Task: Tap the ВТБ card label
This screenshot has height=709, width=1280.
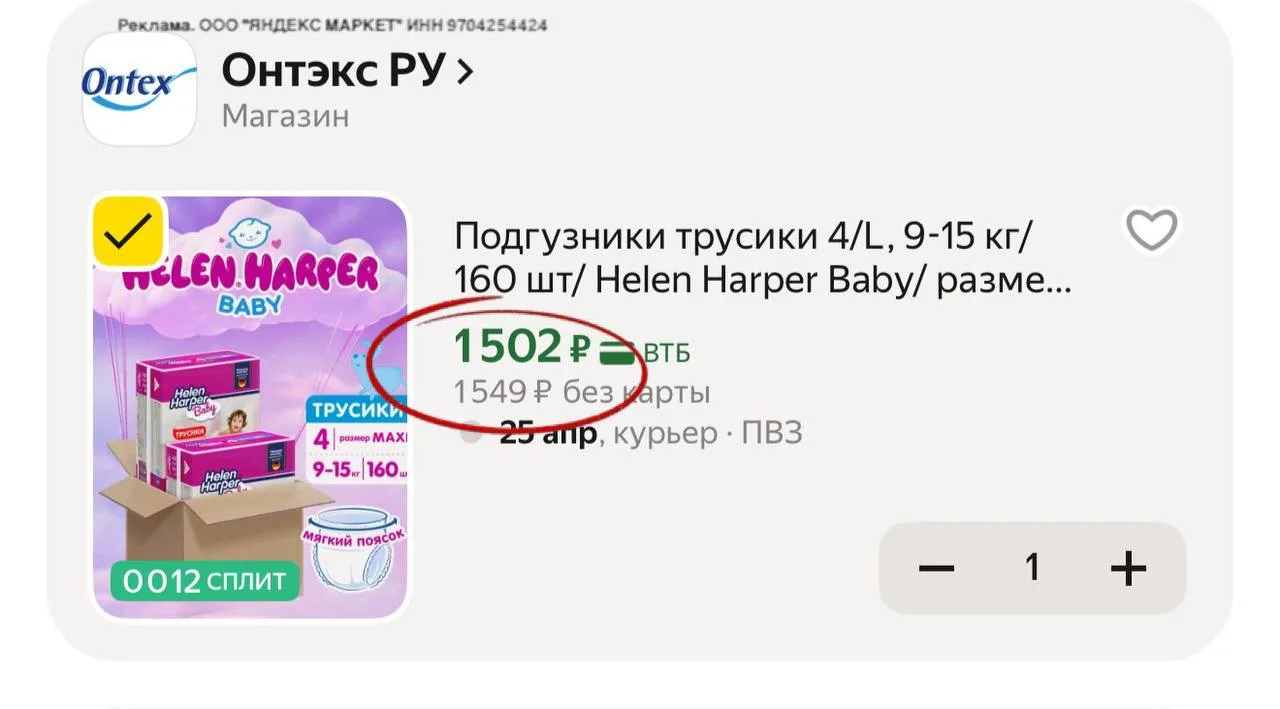Action: tap(666, 353)
